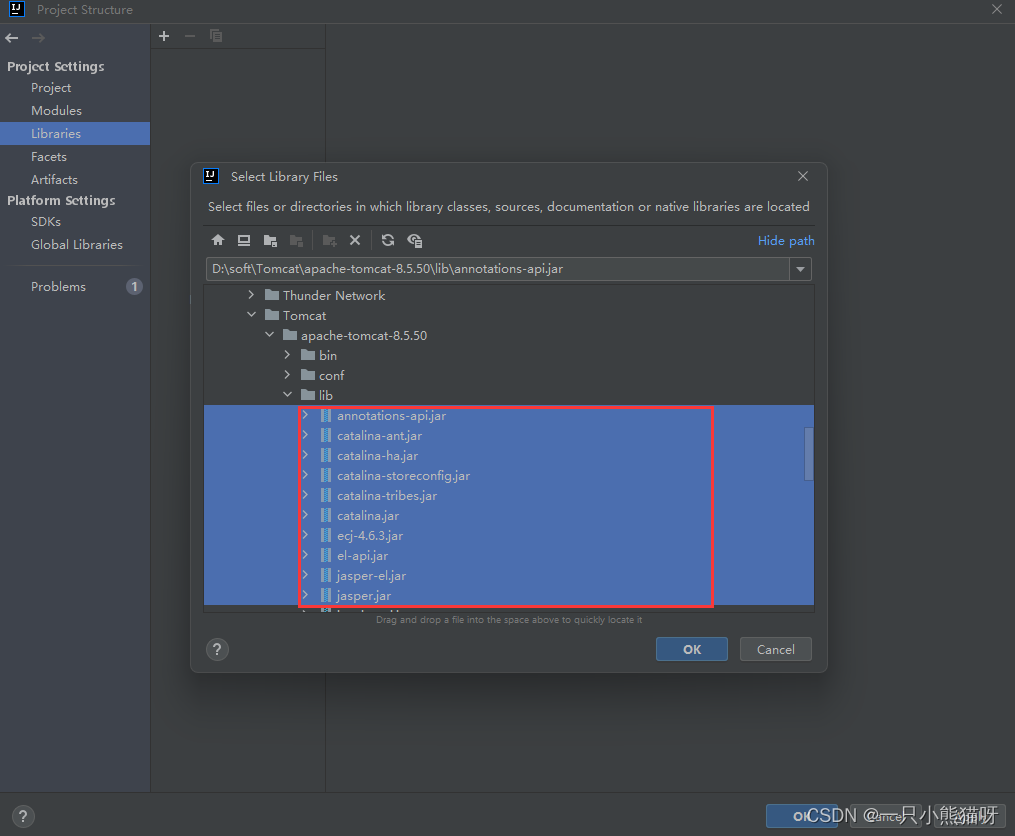Select jasper-el.jar
This screenshot has height=836, width=1015.
508,576
